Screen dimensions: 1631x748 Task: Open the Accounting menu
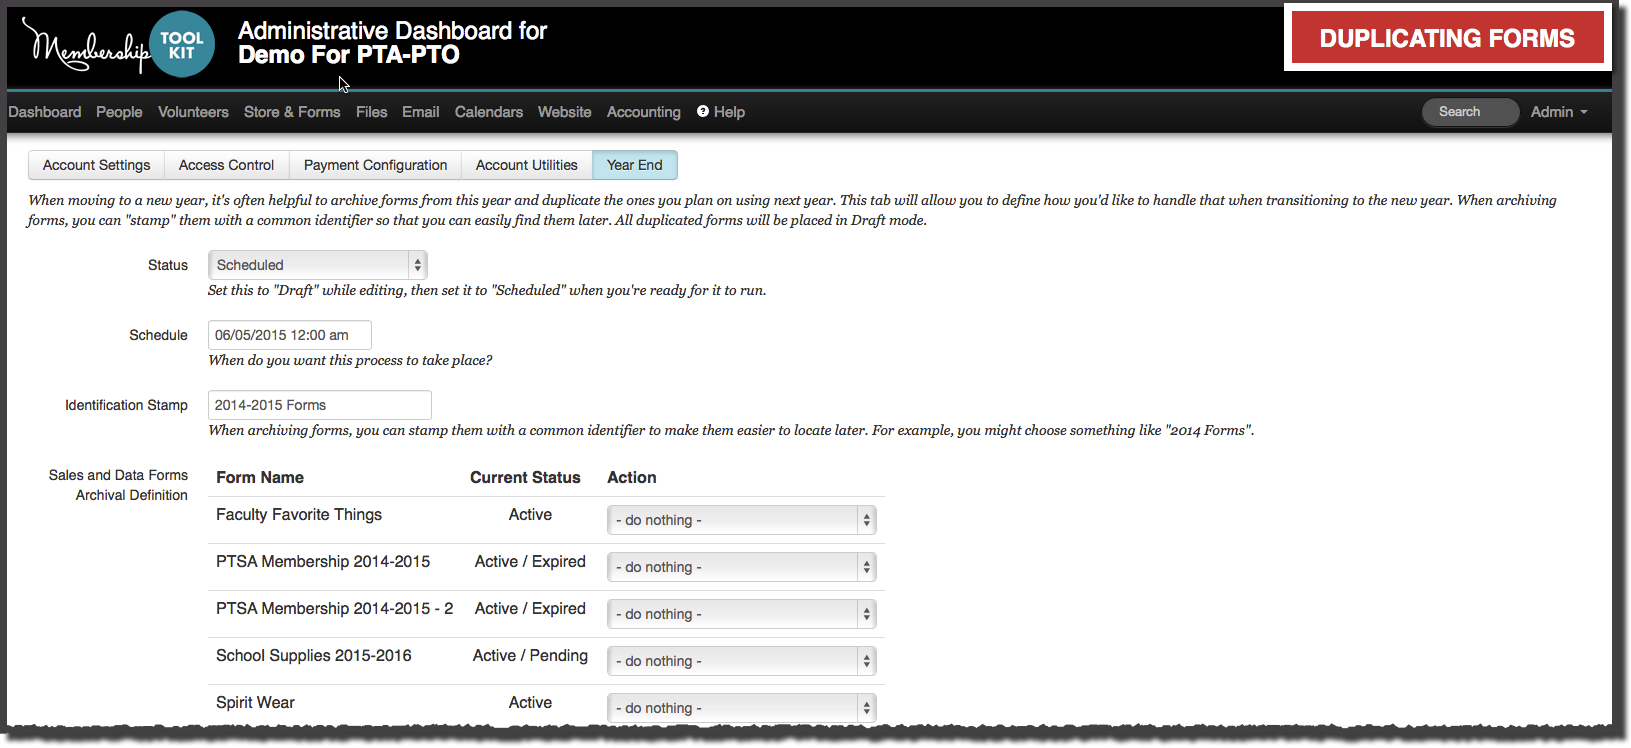click(643, 112)
